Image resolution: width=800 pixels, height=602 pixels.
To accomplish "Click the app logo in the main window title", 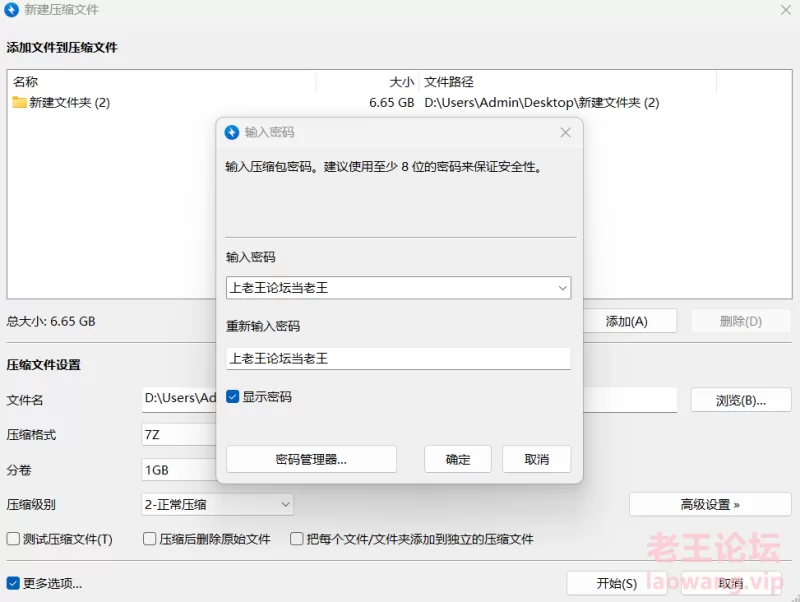I will (11, 10).
